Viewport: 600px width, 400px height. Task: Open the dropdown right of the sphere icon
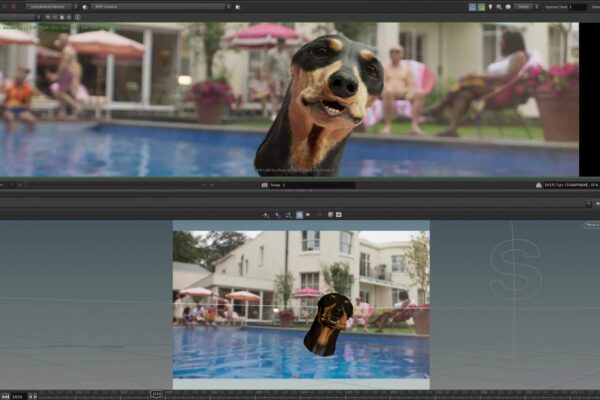tap(527, 7)
